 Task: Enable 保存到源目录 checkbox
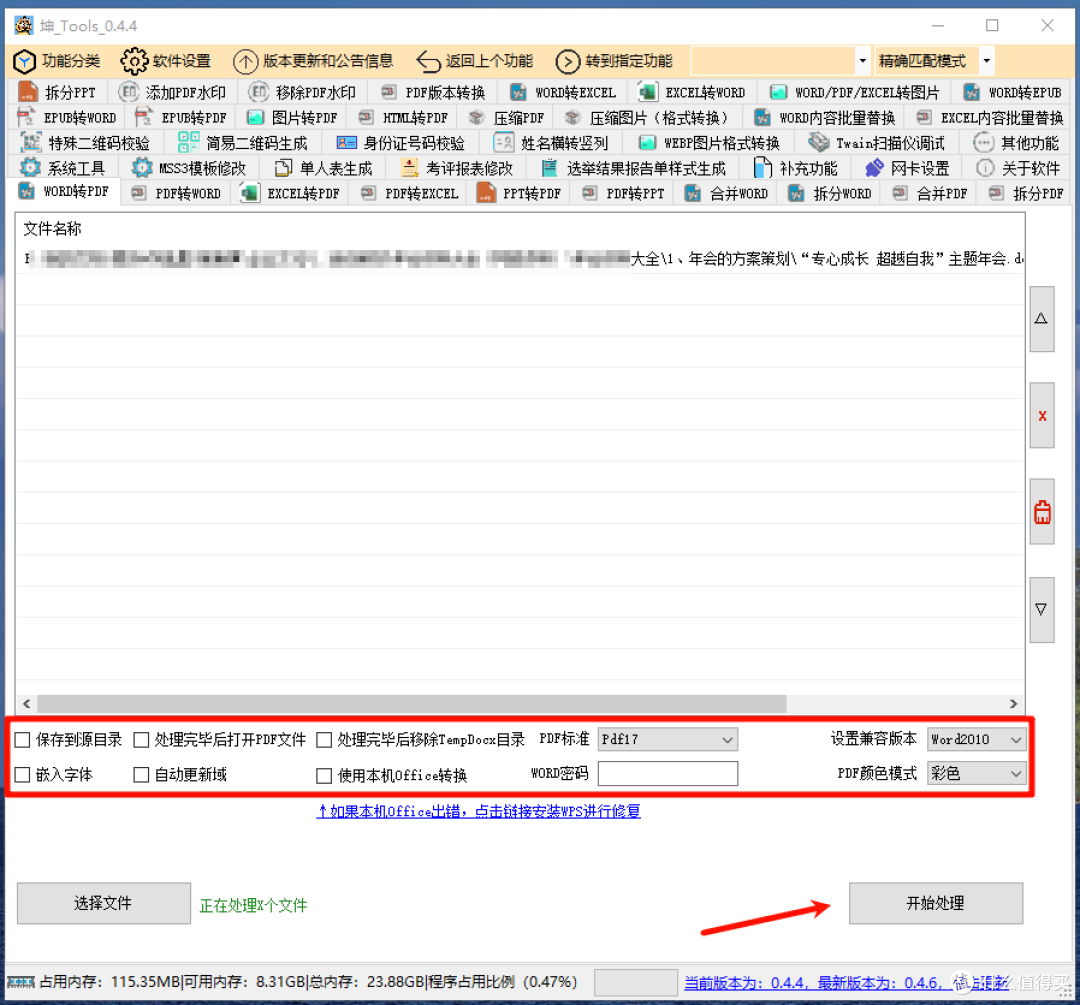tap(23, 740)
